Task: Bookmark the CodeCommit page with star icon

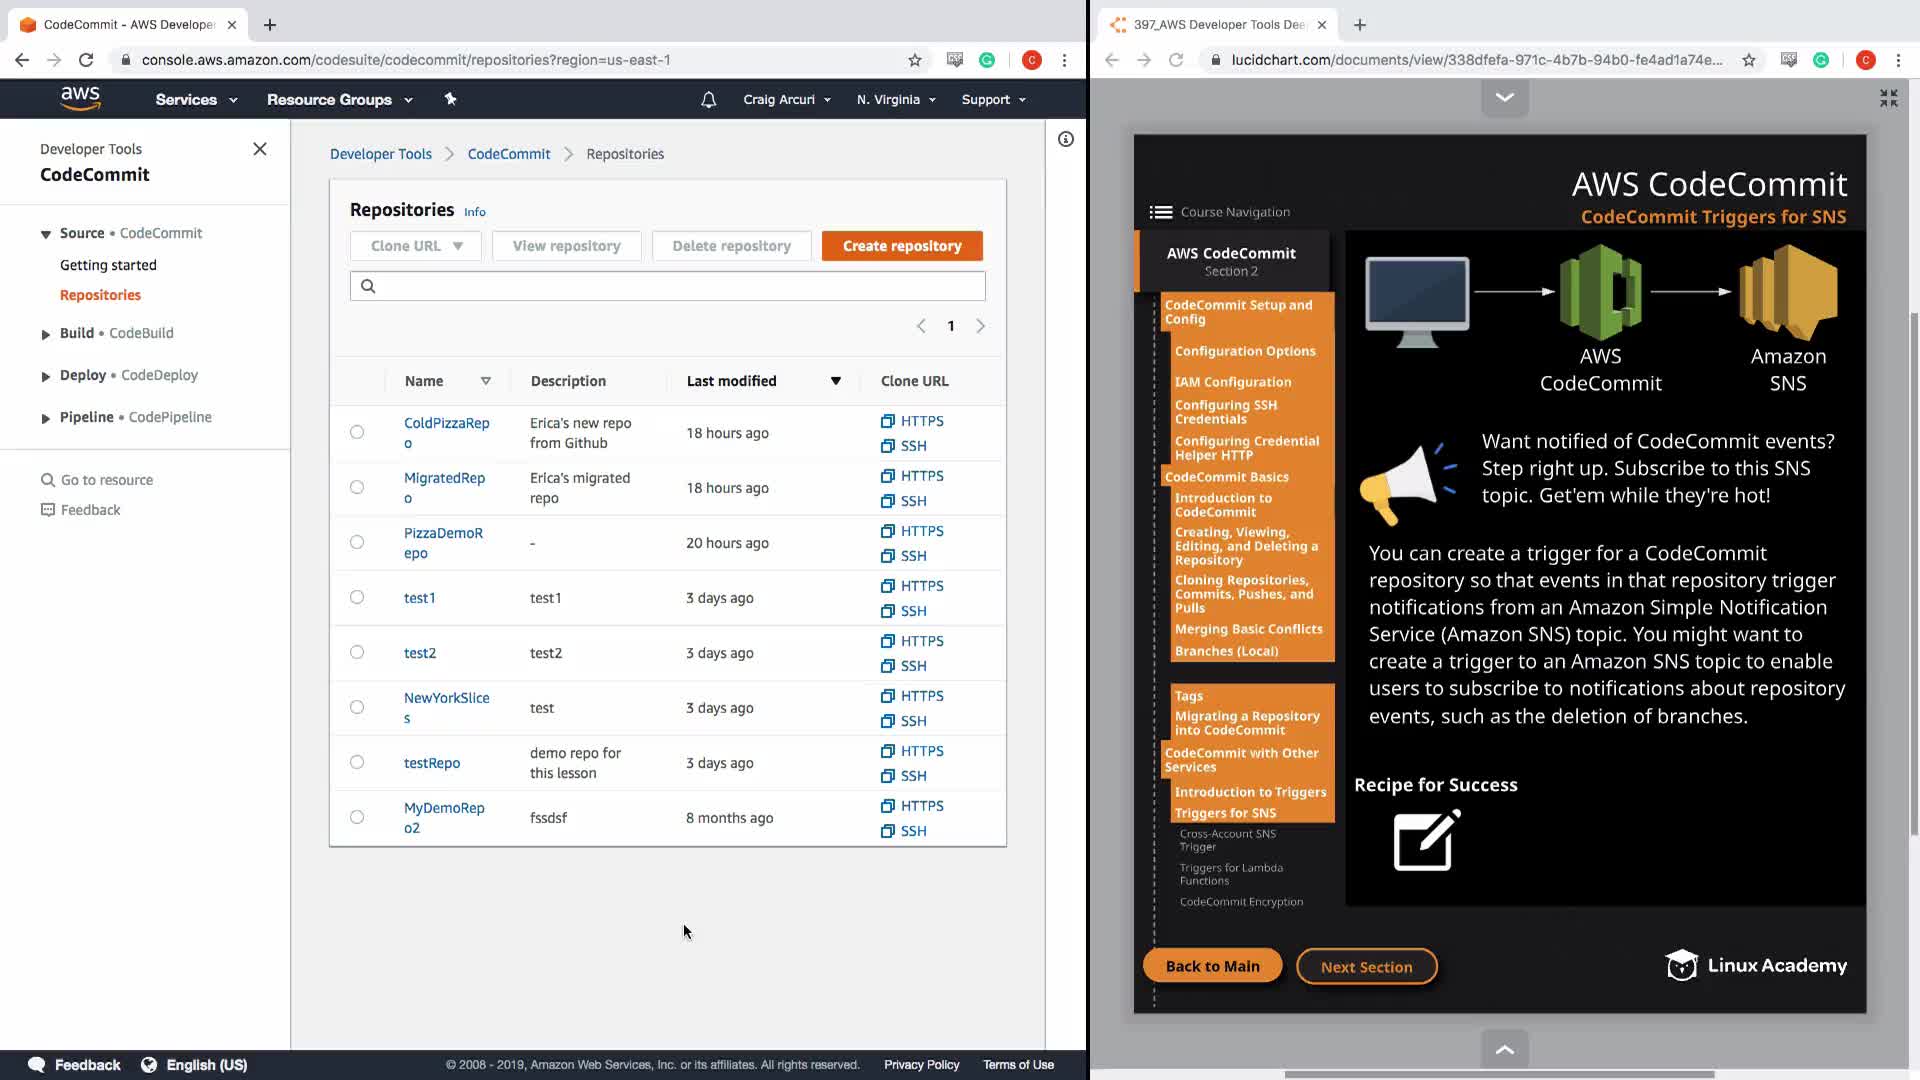Action: click(914, 60)
